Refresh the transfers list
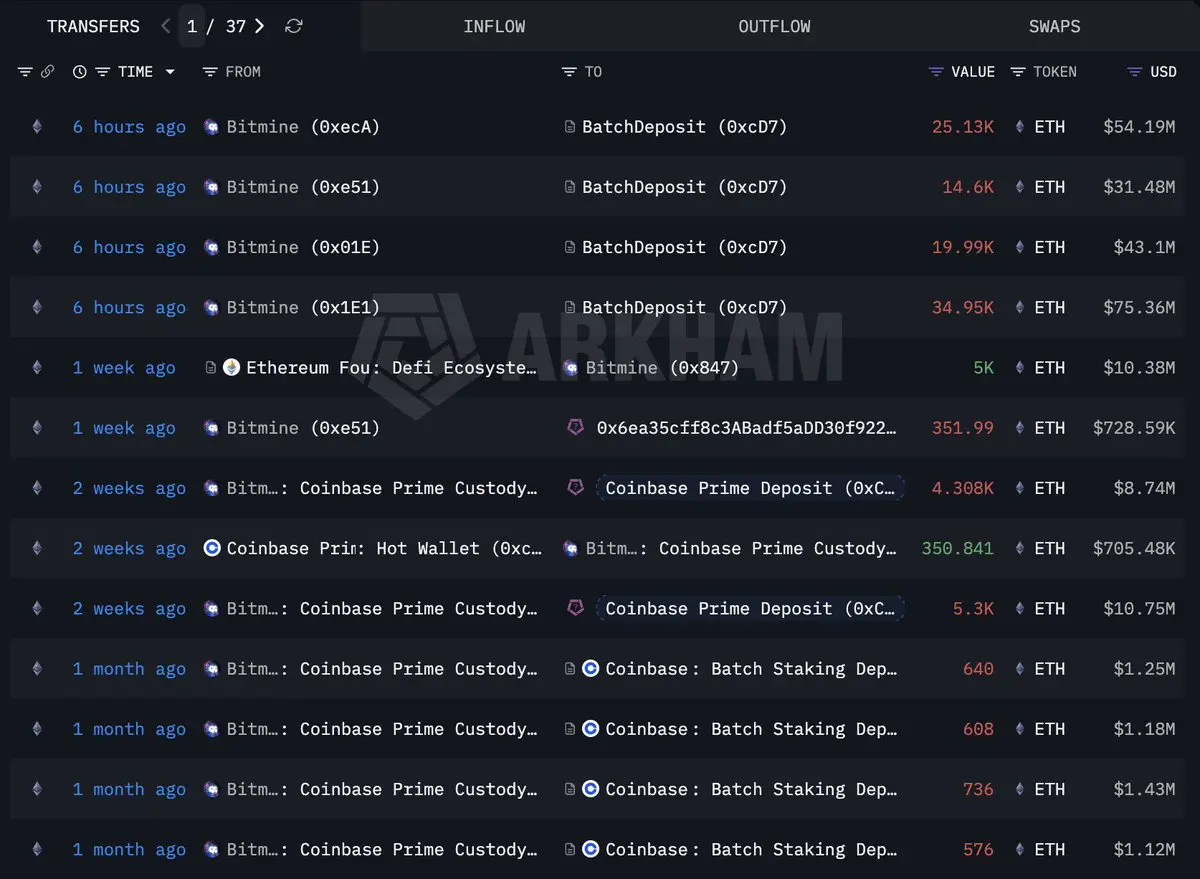The image size is (1200, 879). 293,26
